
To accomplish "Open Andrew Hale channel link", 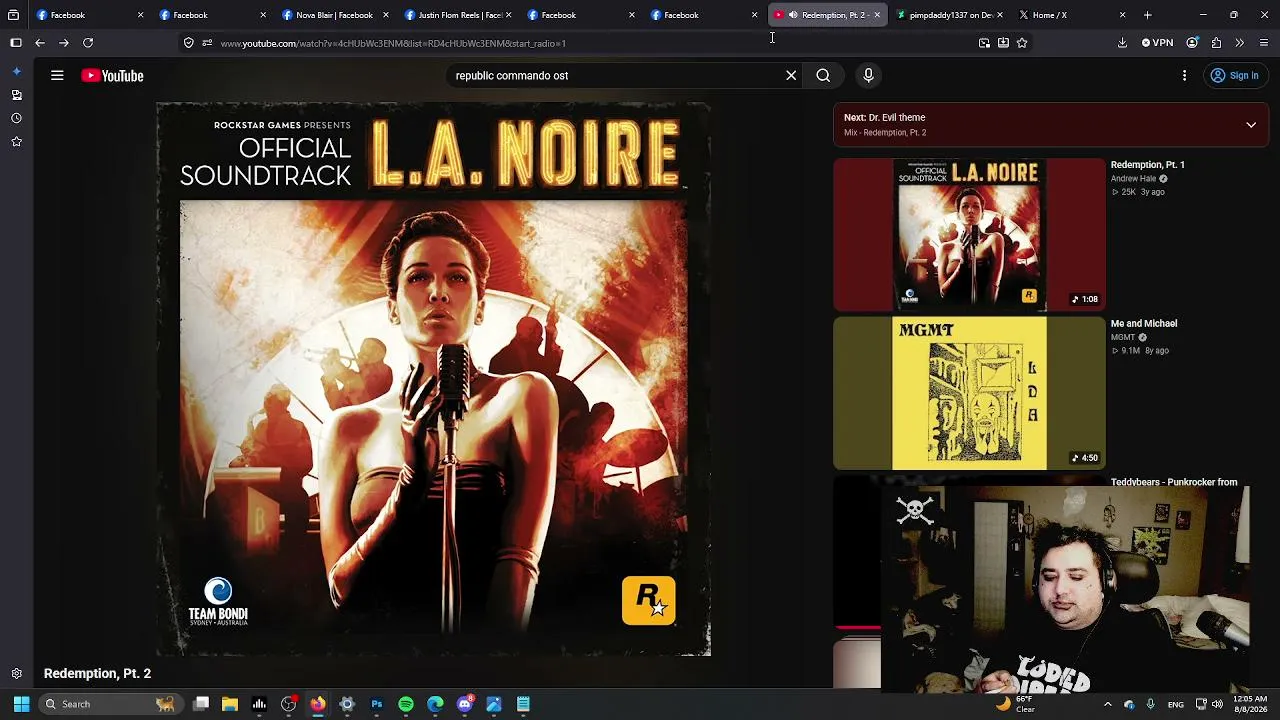I will click(1133, 179).
